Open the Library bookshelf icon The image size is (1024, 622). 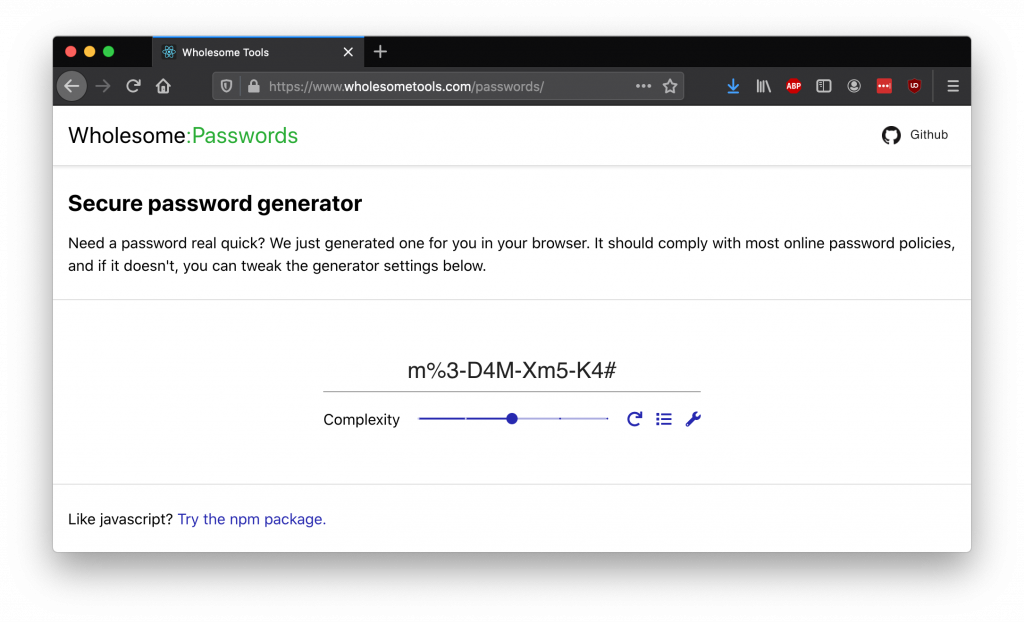(763, 86)
